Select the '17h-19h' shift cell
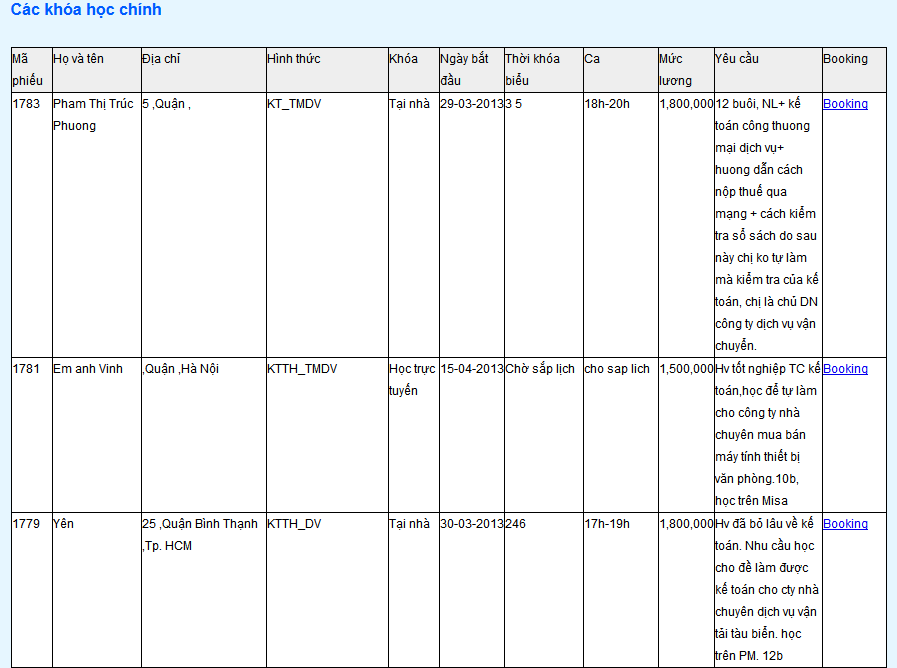 pyautogui.click(x=607, y=524)
